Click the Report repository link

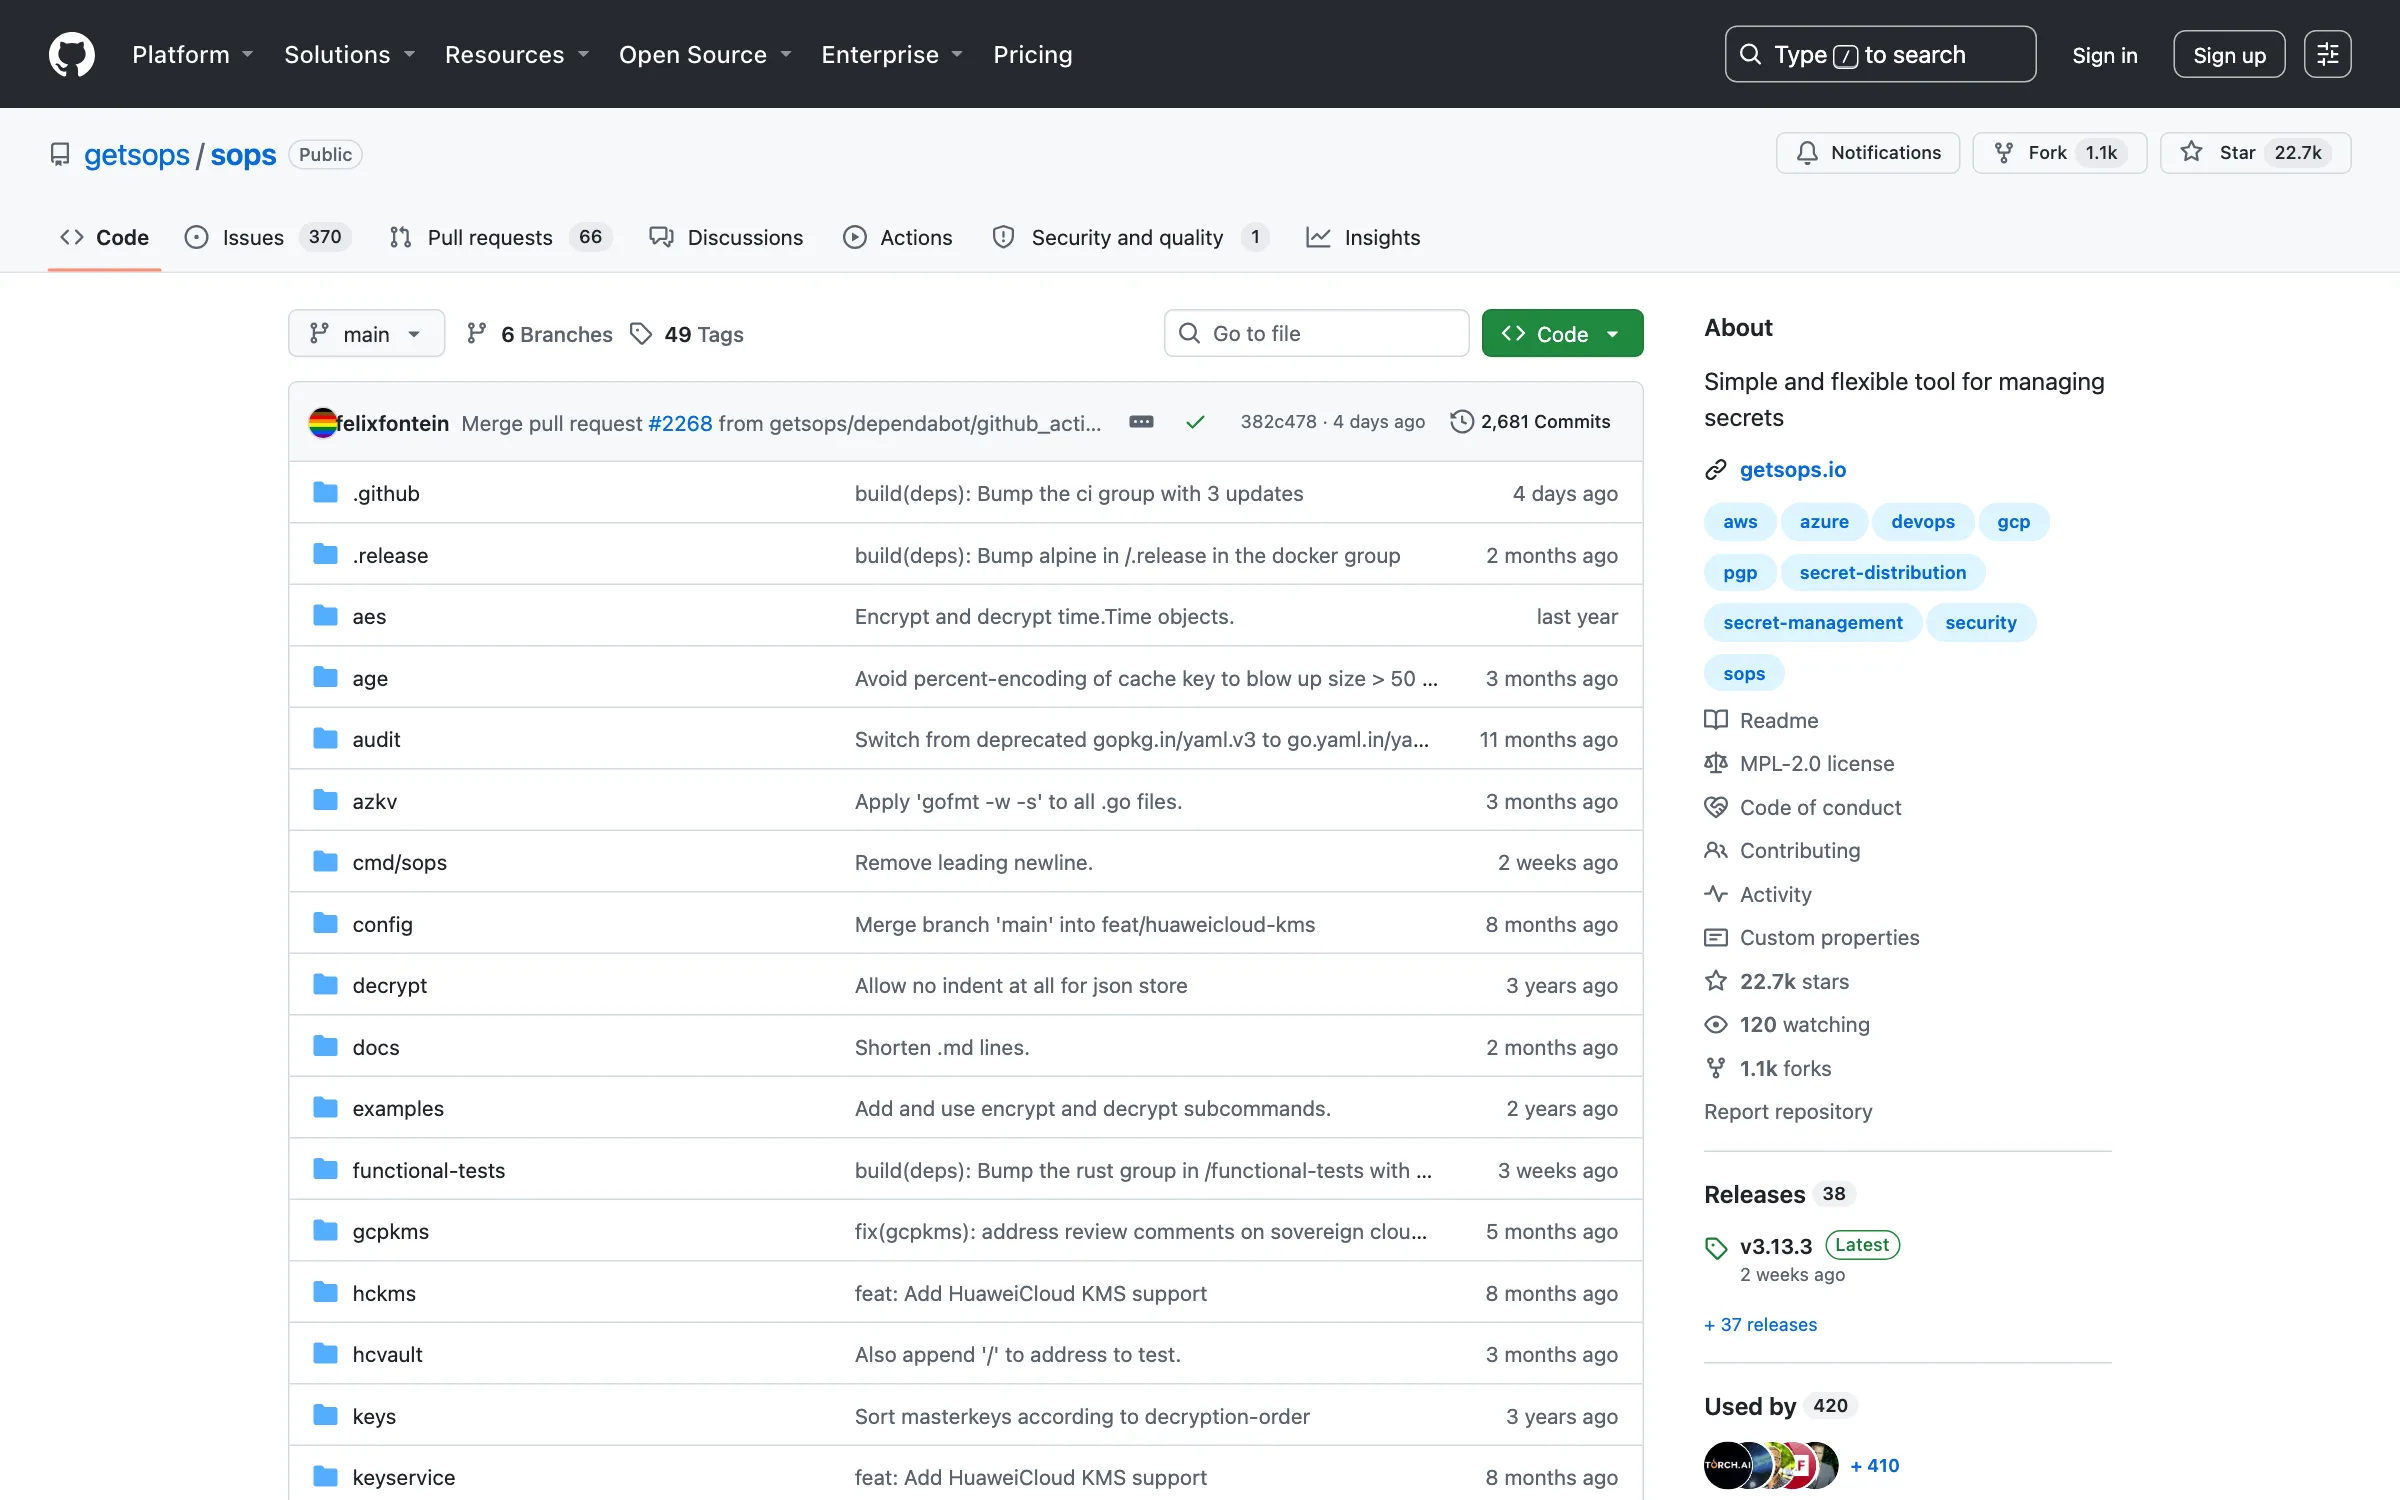click(x=1788, y=1111)
